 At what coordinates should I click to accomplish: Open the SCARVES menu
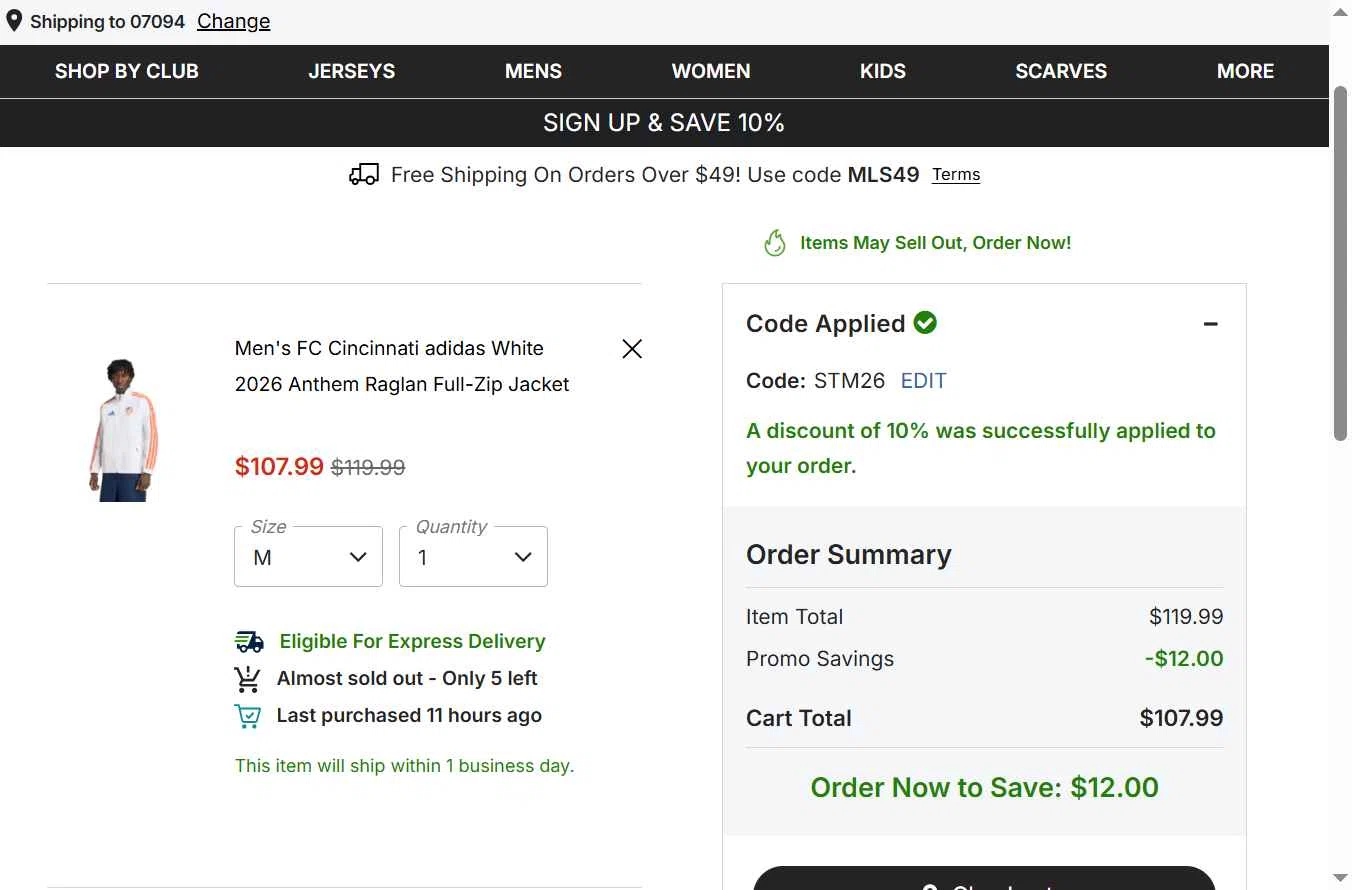[x=1061, y=71]
